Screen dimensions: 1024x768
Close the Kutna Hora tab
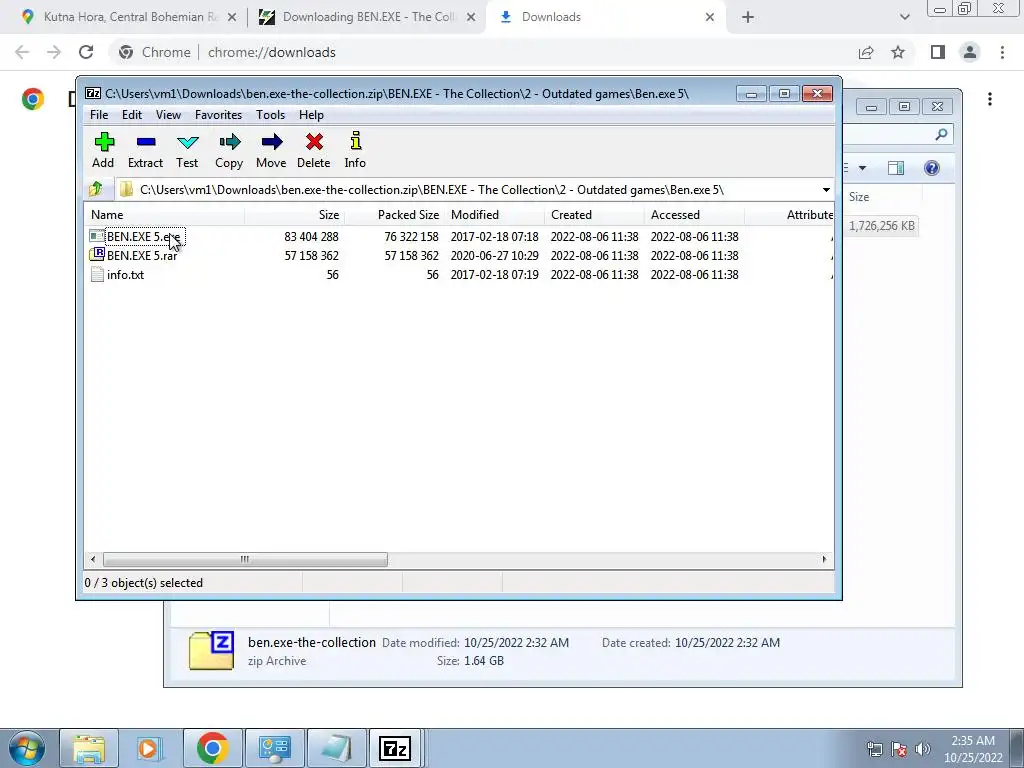point(232,17)
